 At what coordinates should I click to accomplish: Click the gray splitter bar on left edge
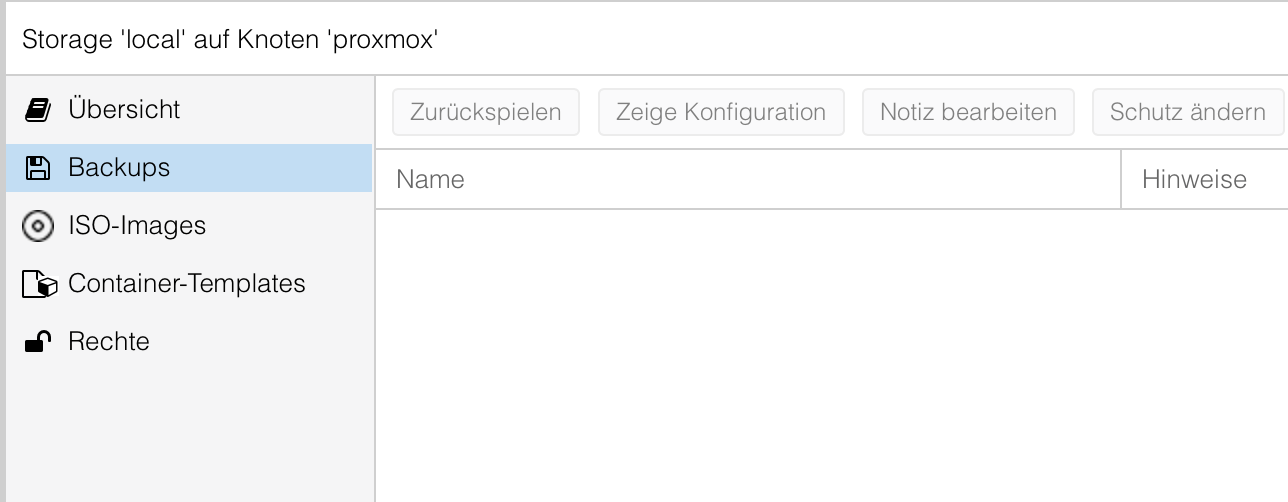(3, 300)
